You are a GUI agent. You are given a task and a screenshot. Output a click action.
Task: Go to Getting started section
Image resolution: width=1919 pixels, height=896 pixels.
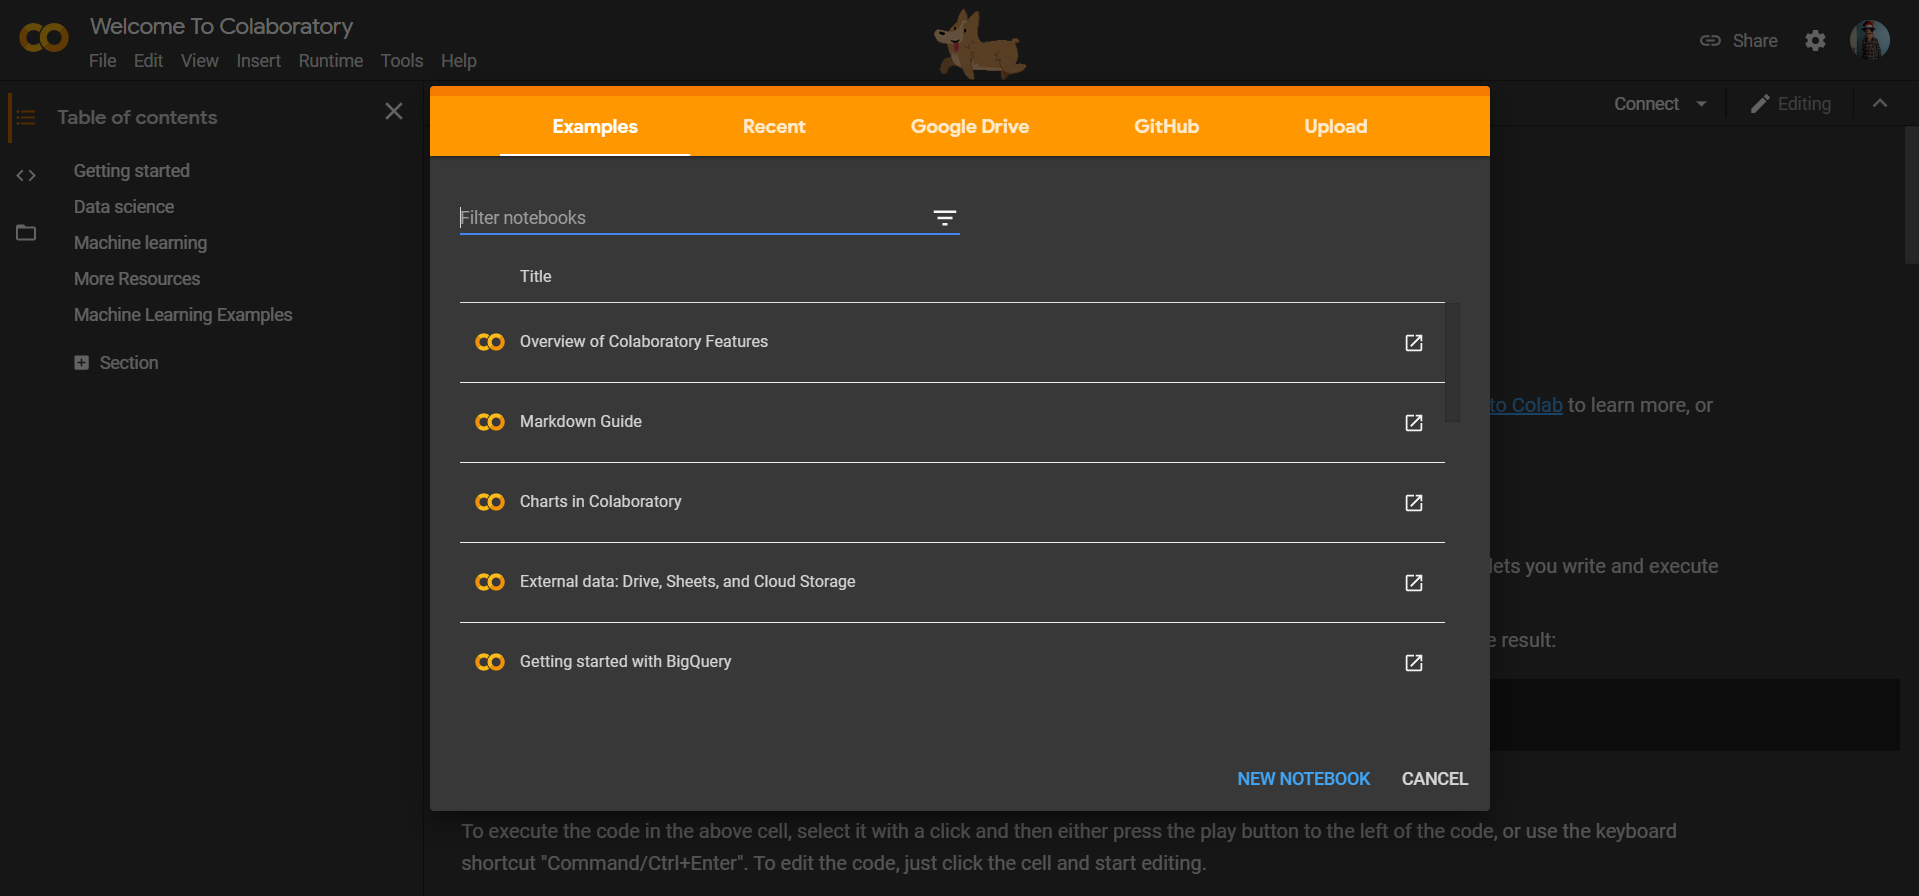(131, 171)
